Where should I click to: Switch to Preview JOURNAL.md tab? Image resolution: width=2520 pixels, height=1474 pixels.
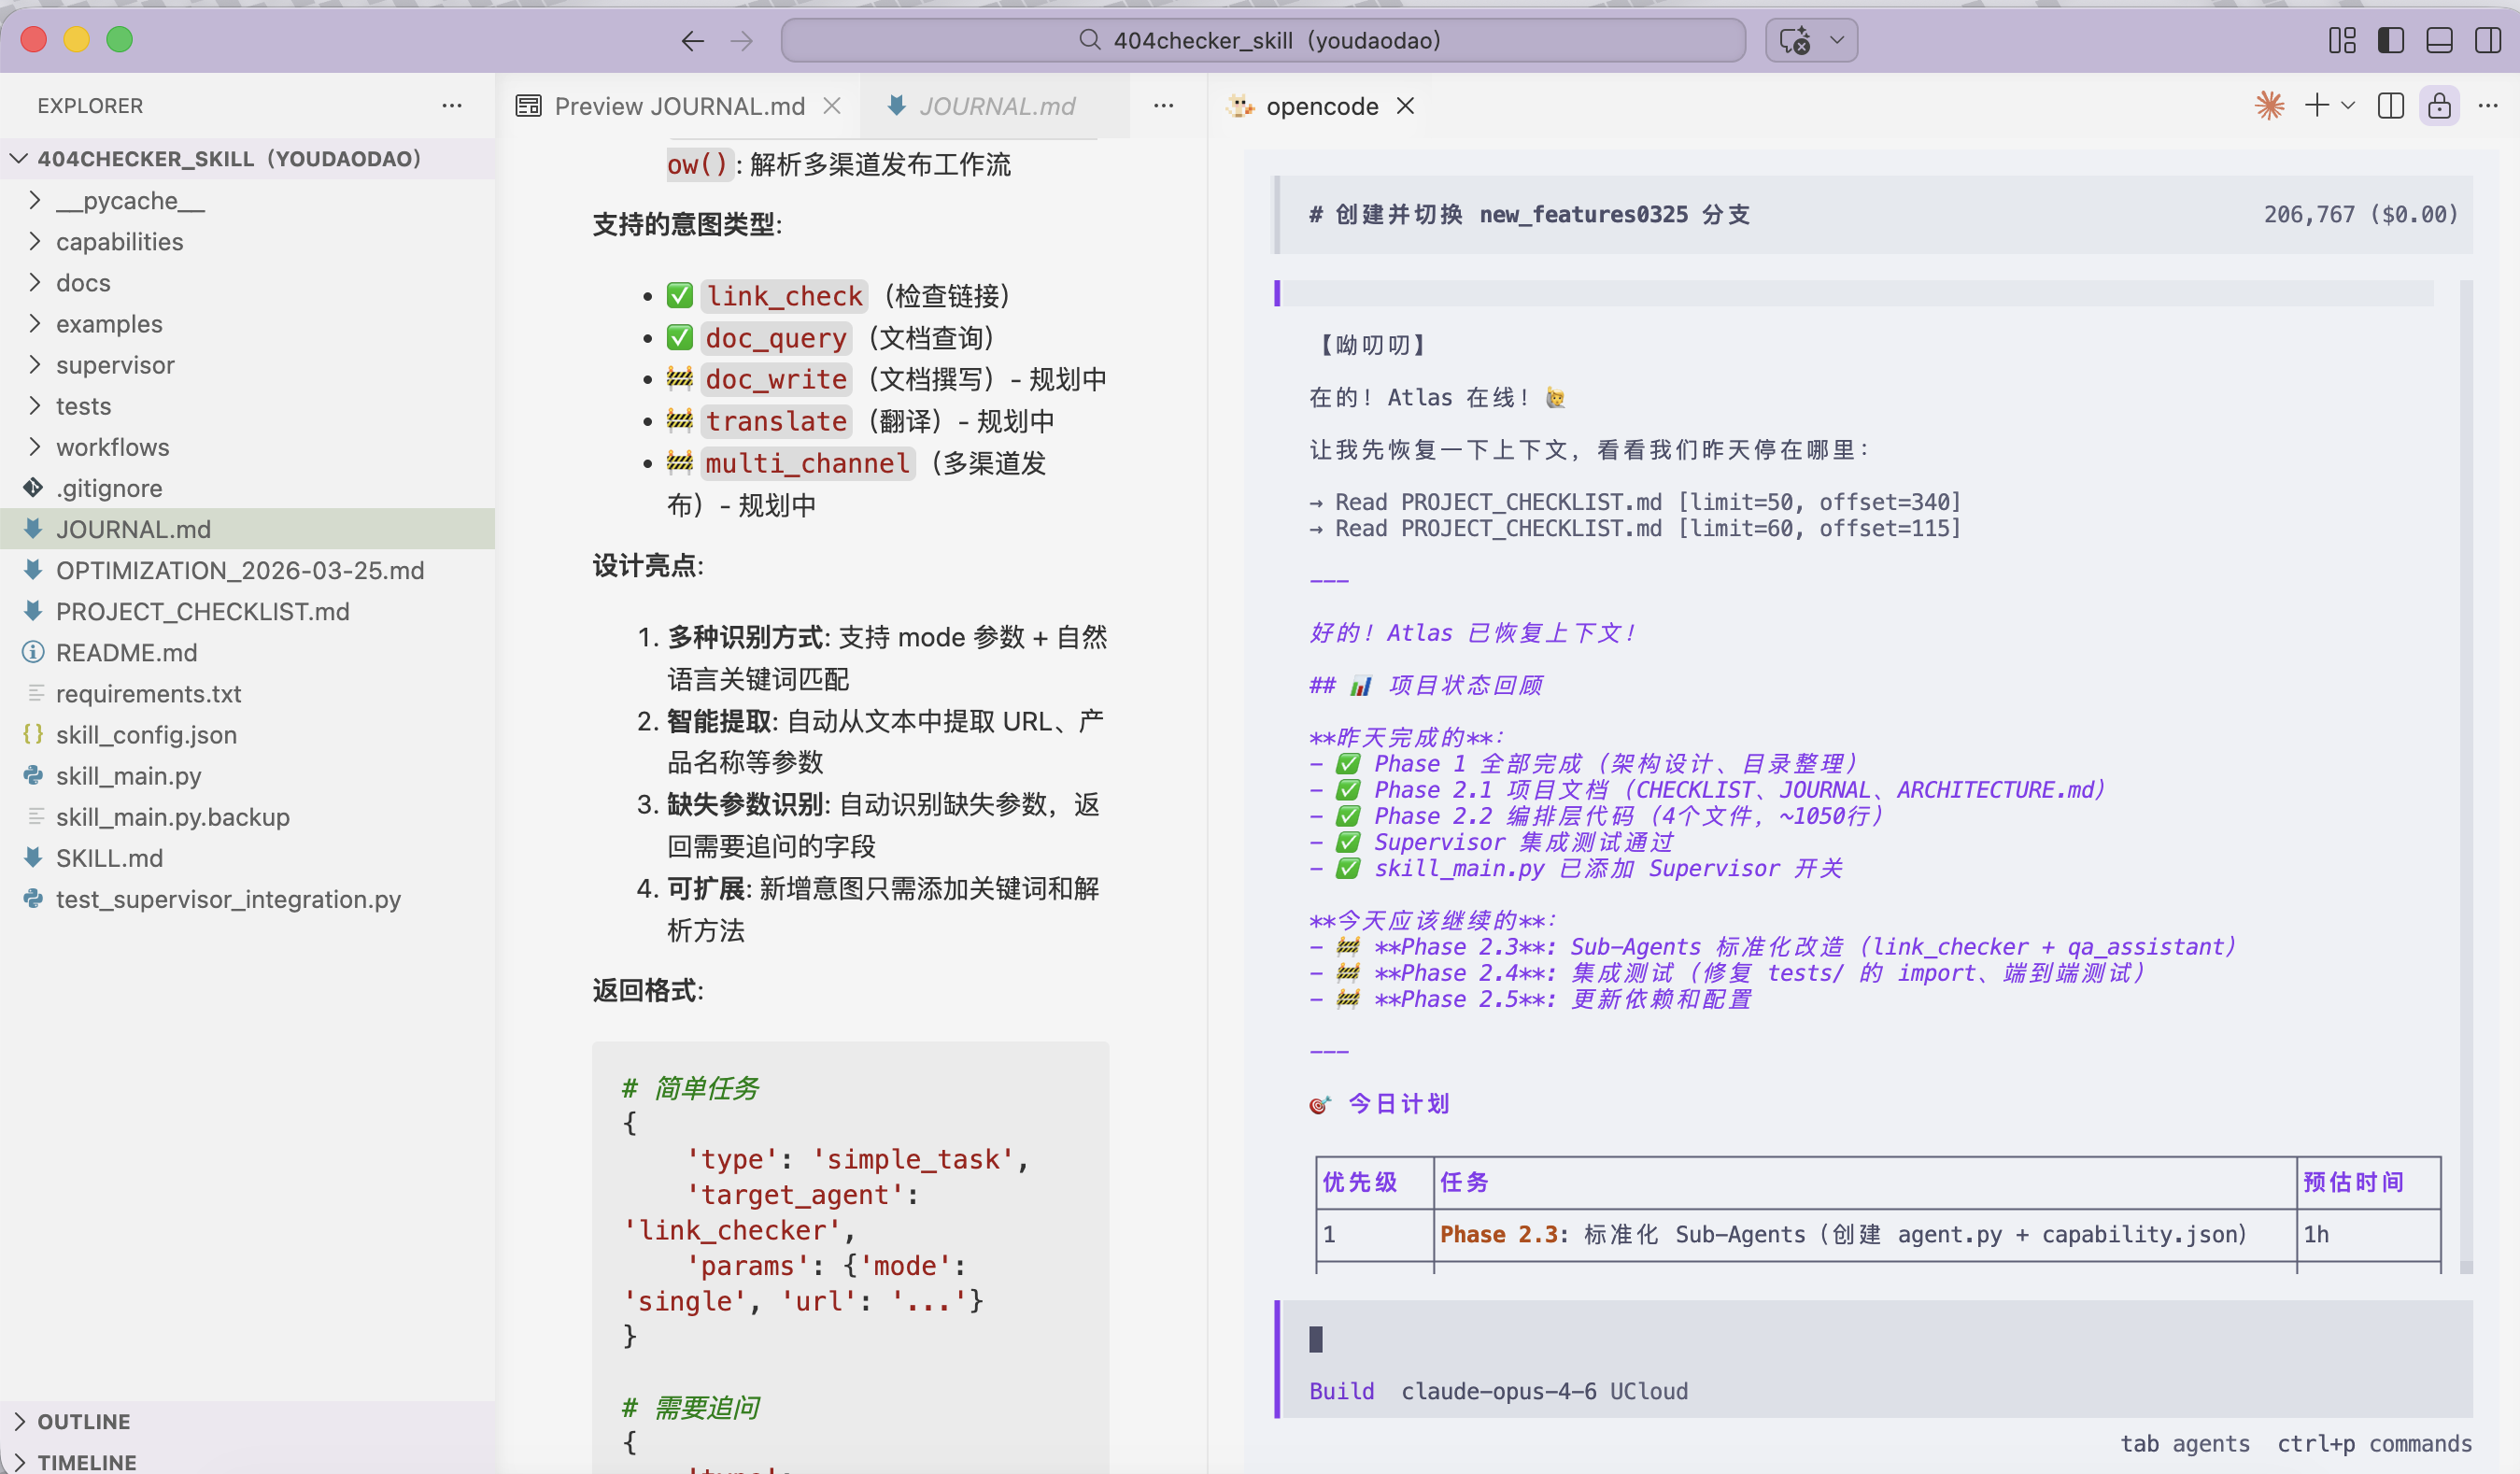click(679, 106)
